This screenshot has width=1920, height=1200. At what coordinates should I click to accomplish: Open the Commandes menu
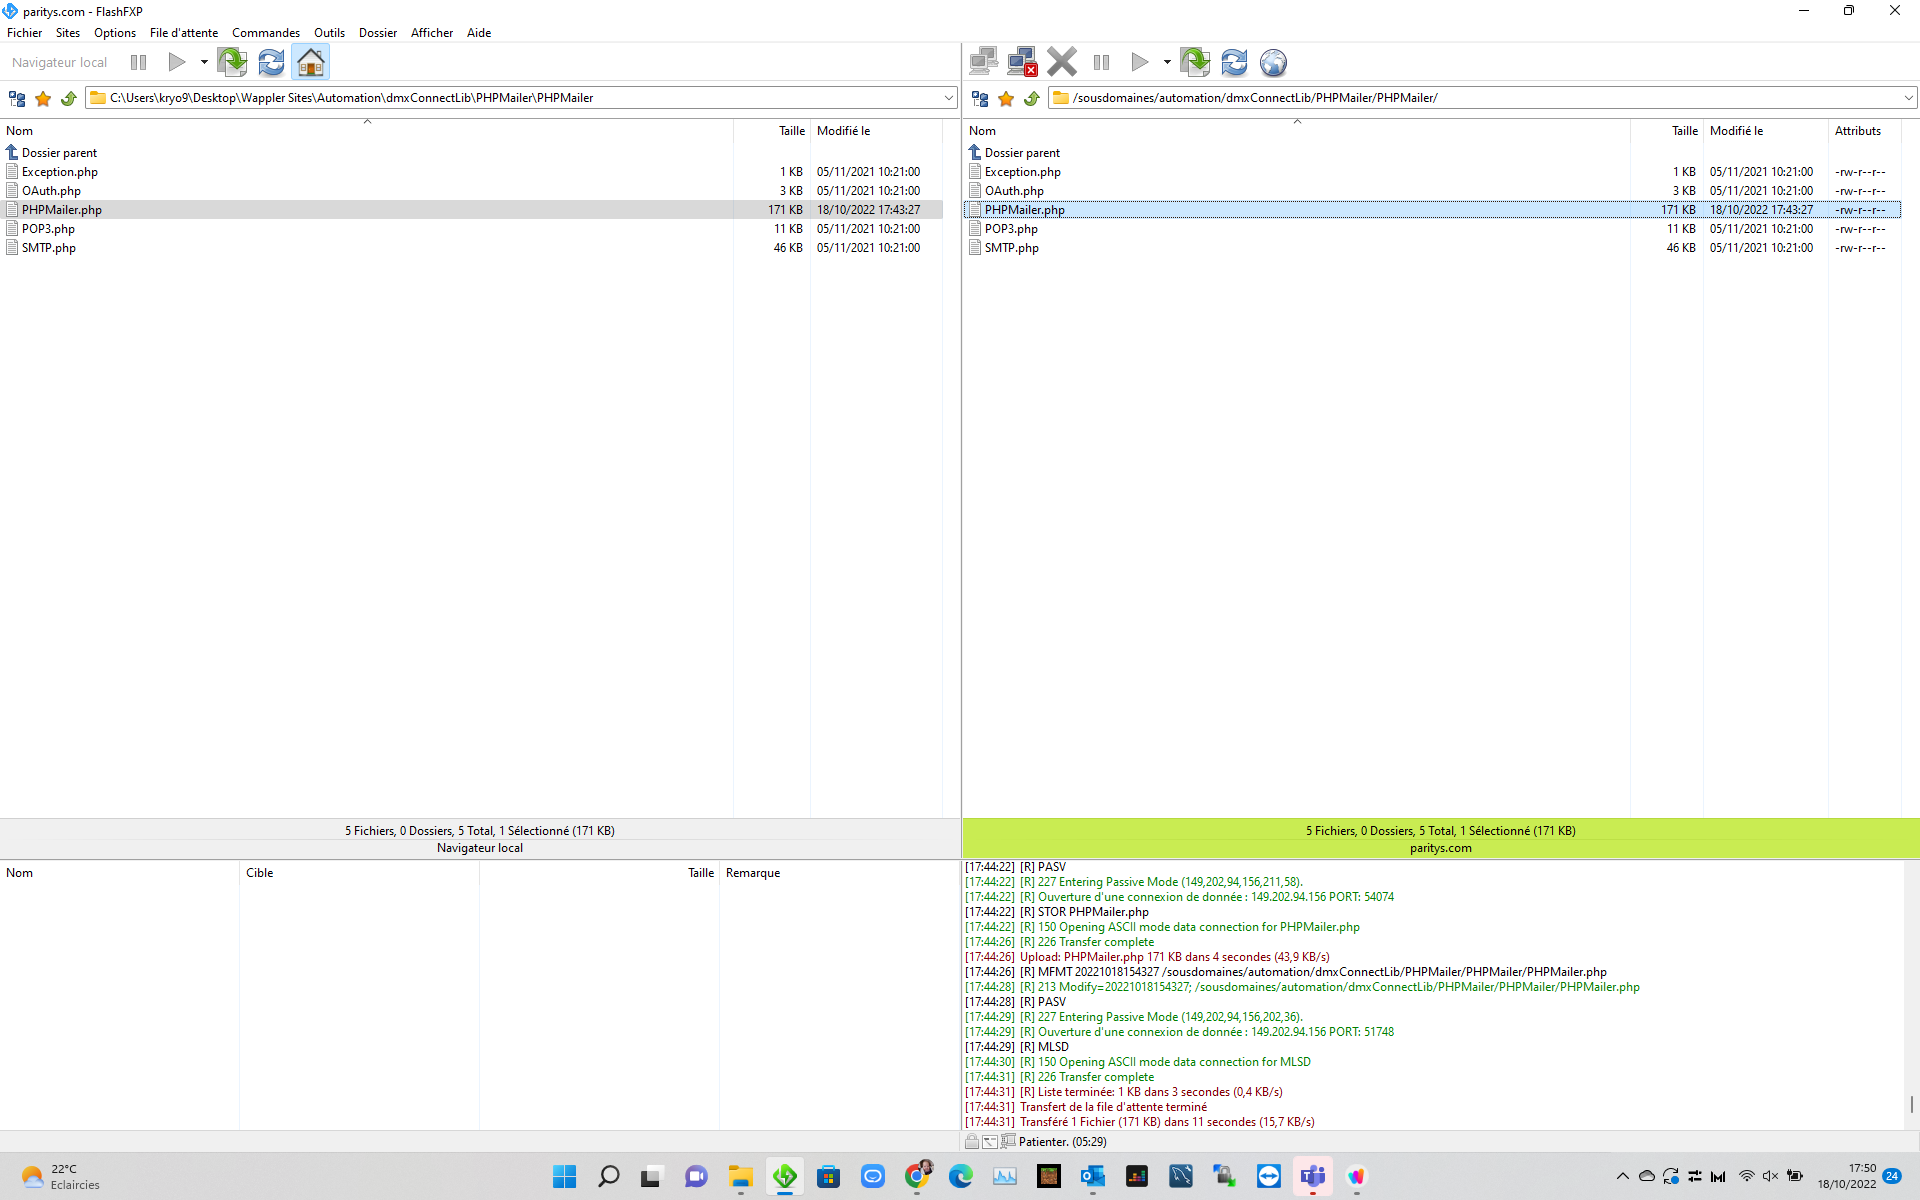265,33
